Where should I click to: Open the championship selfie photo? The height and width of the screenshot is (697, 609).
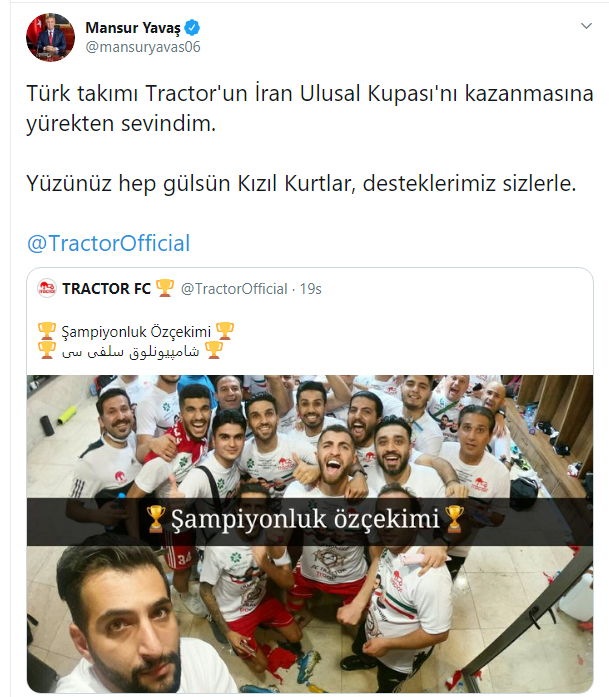(x=310, y=533)
